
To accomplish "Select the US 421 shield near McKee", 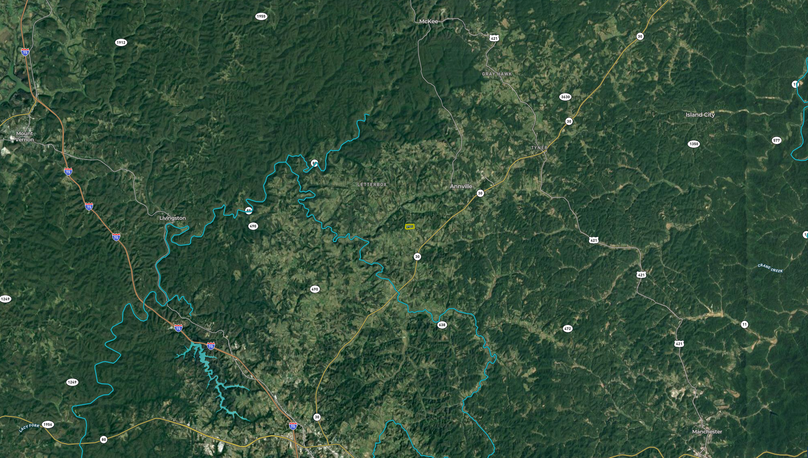I will [494, 38].
